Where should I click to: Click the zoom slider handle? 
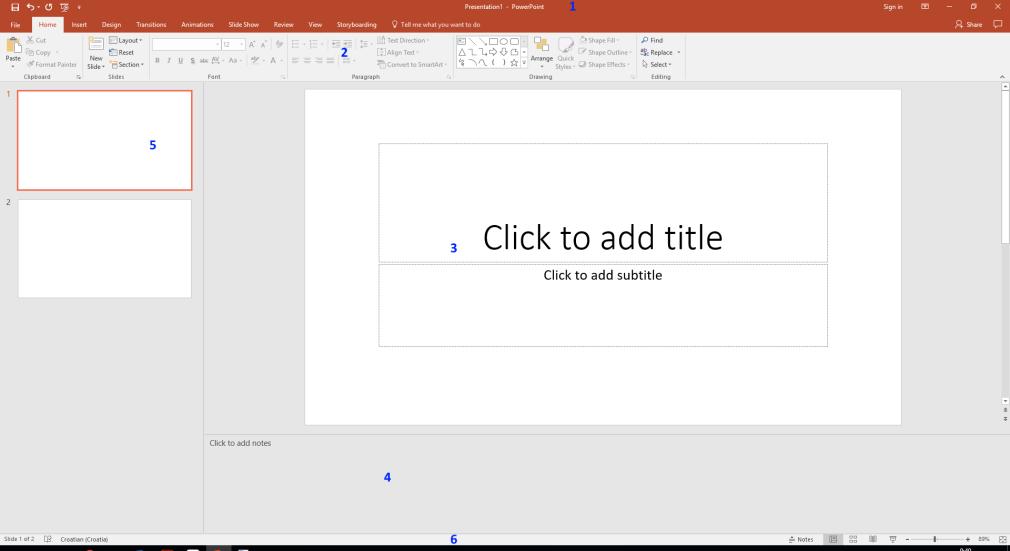pos(935,539)
